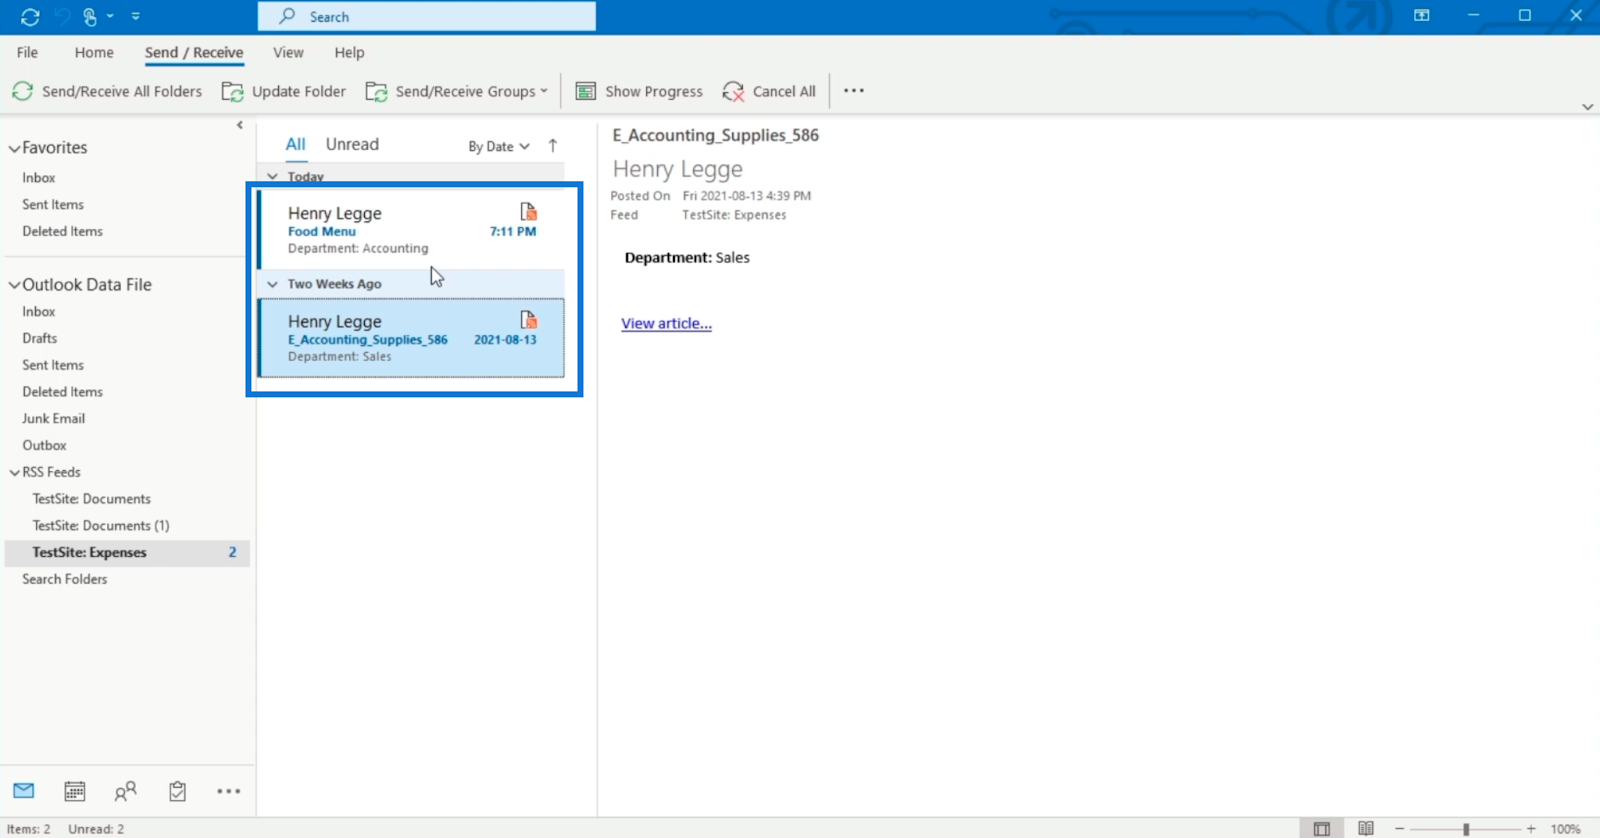
Task: Click into the Search box
Action: (x=427, y=16)
